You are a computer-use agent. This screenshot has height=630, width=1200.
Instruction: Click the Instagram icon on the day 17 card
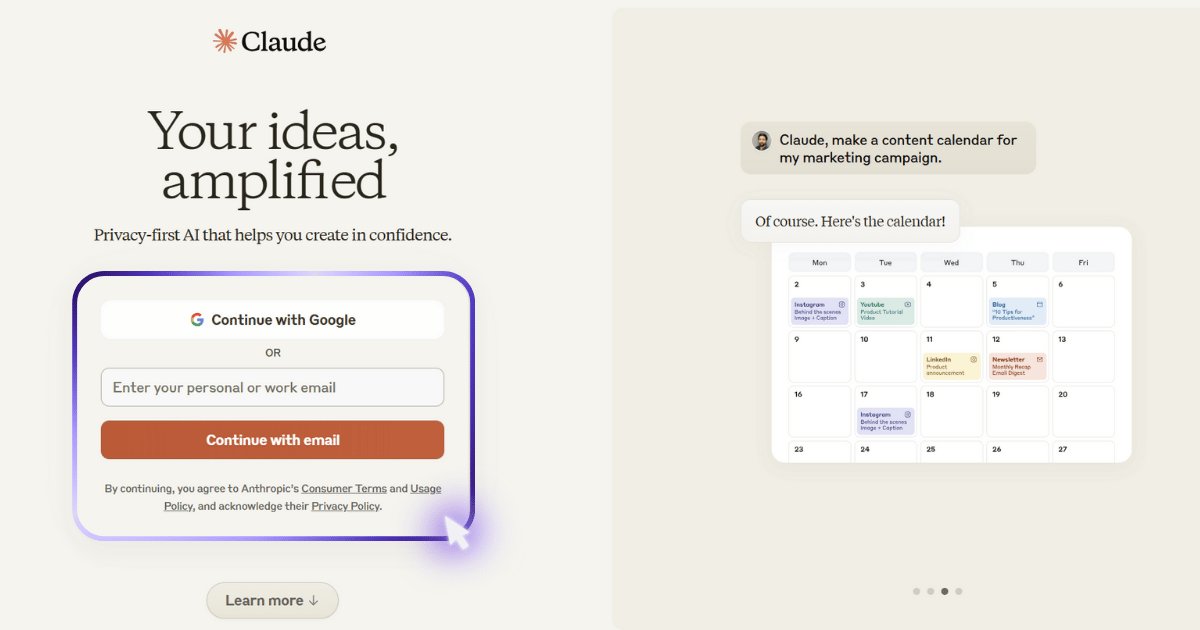coord(907,414)
